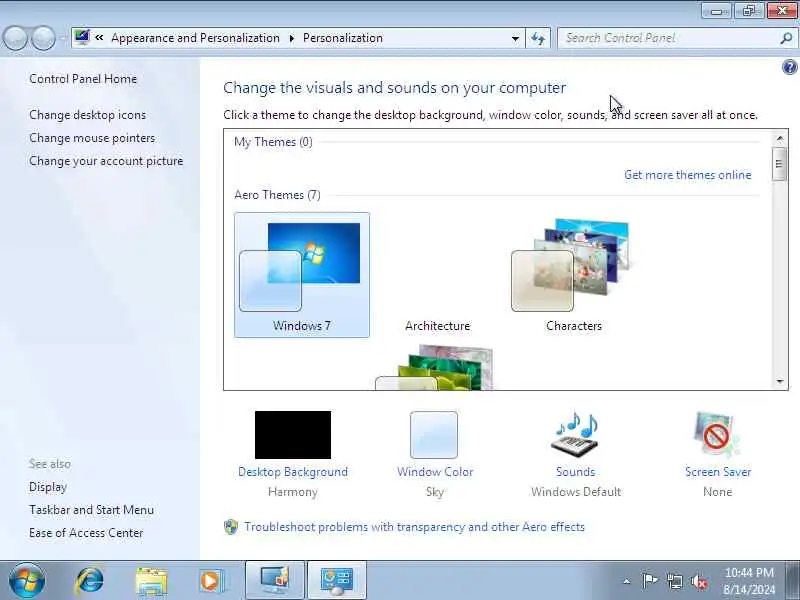Select the Characters theme
This screenshot has height=600, width=800.
coord(573,275)
